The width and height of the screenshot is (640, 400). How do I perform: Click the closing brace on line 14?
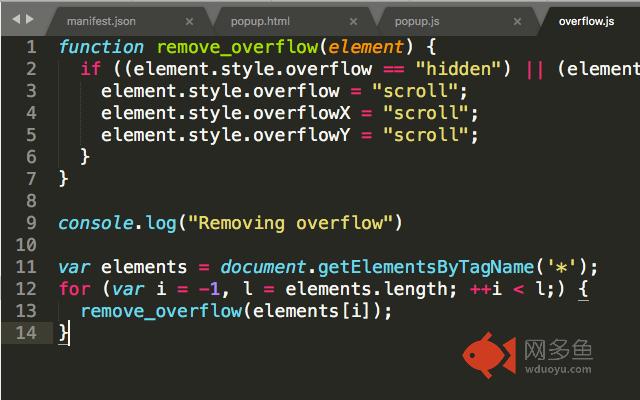click(x=64, y=333)
